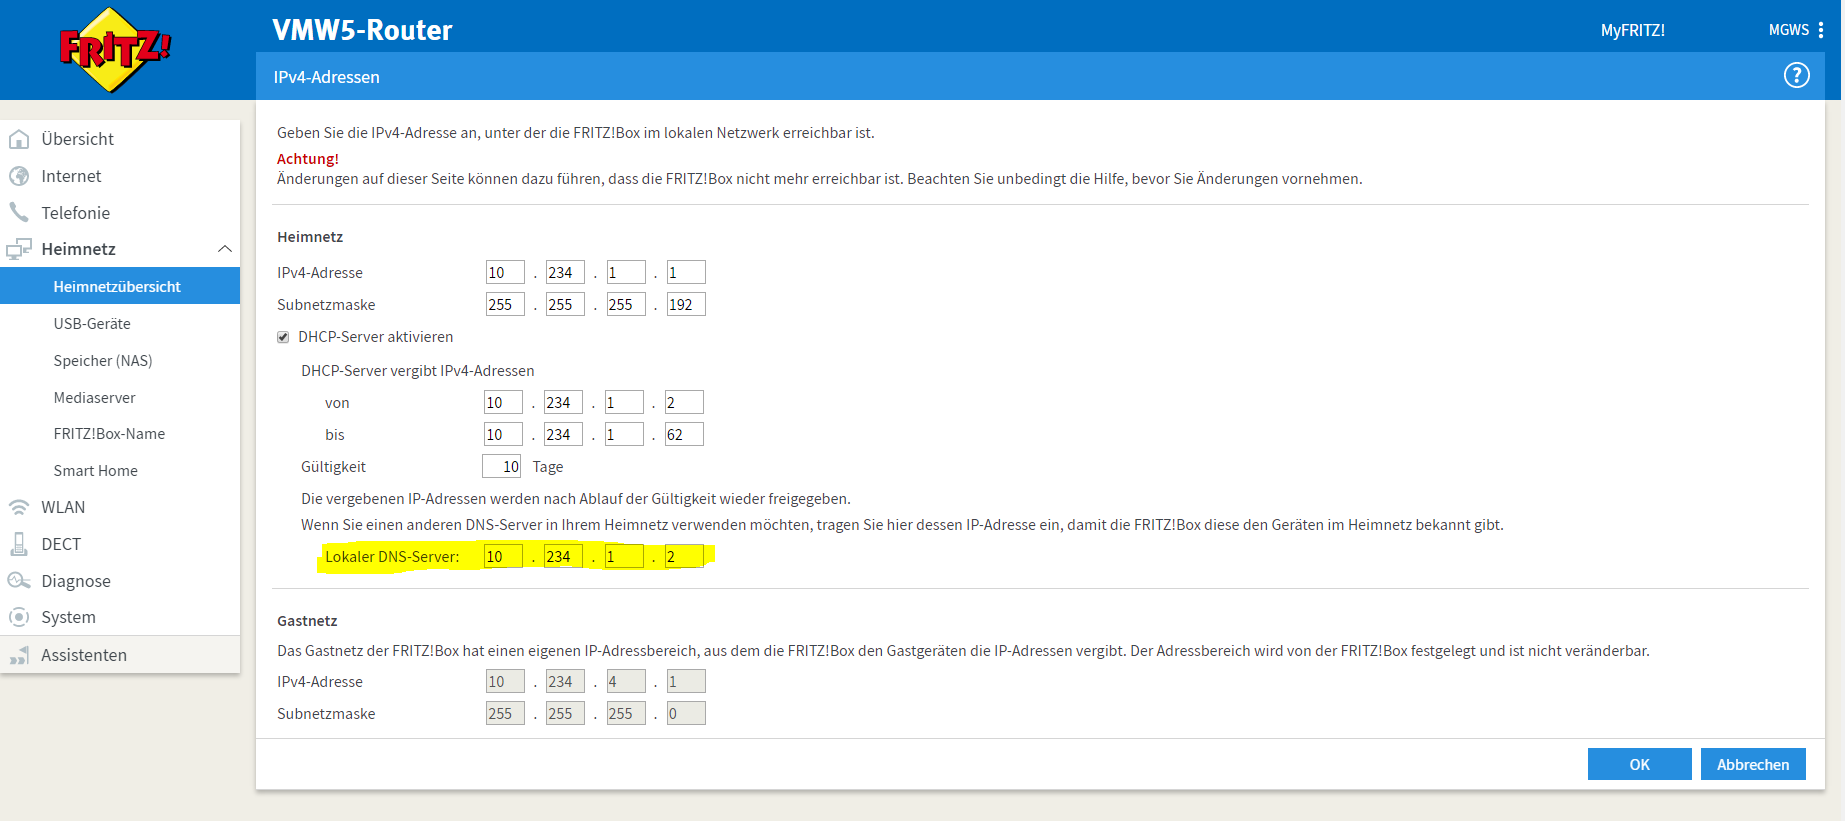Click the Gültigkeit days field
The width and height of the screenshot is (1845, 821).
(501, 466)
